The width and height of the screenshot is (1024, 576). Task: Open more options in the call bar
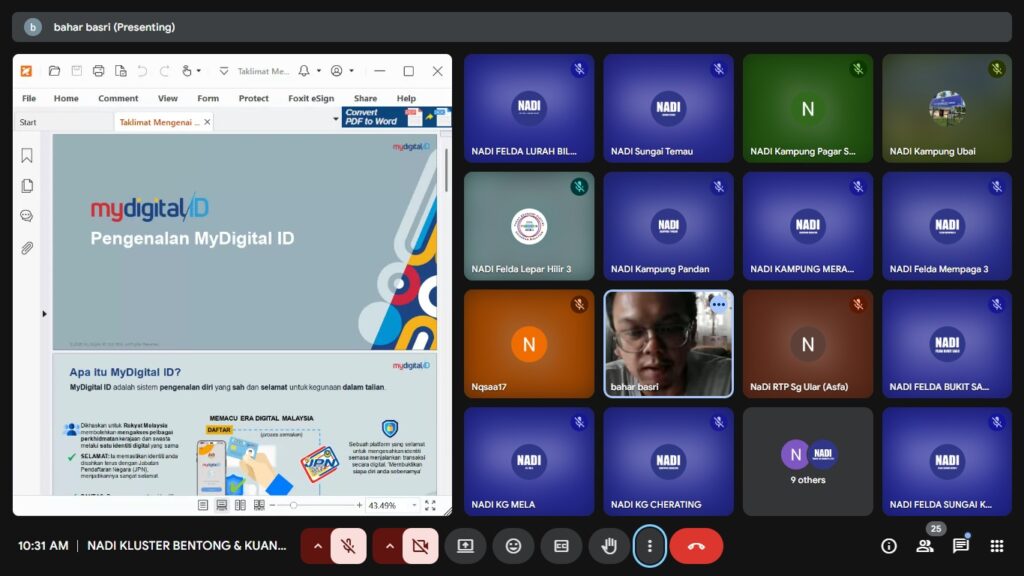point(649,545)
